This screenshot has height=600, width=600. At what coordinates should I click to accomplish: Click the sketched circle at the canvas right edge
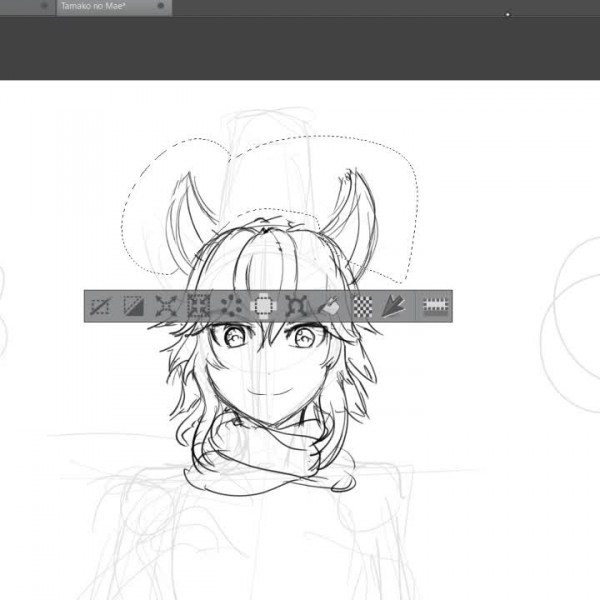(x=572, y=325)
